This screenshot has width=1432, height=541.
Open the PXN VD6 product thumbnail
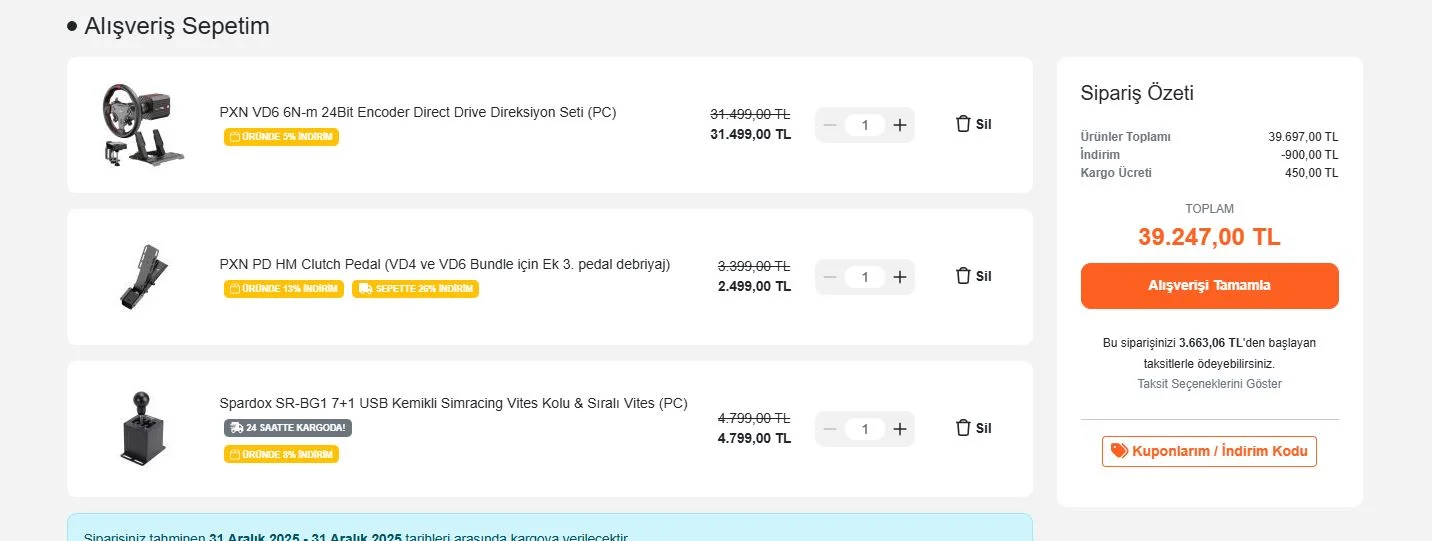[136, 124]
